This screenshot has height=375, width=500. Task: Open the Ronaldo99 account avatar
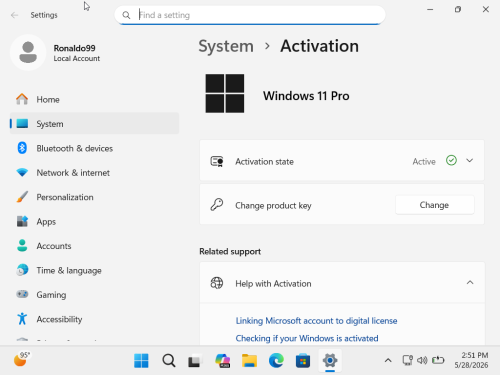pos(28,52)
